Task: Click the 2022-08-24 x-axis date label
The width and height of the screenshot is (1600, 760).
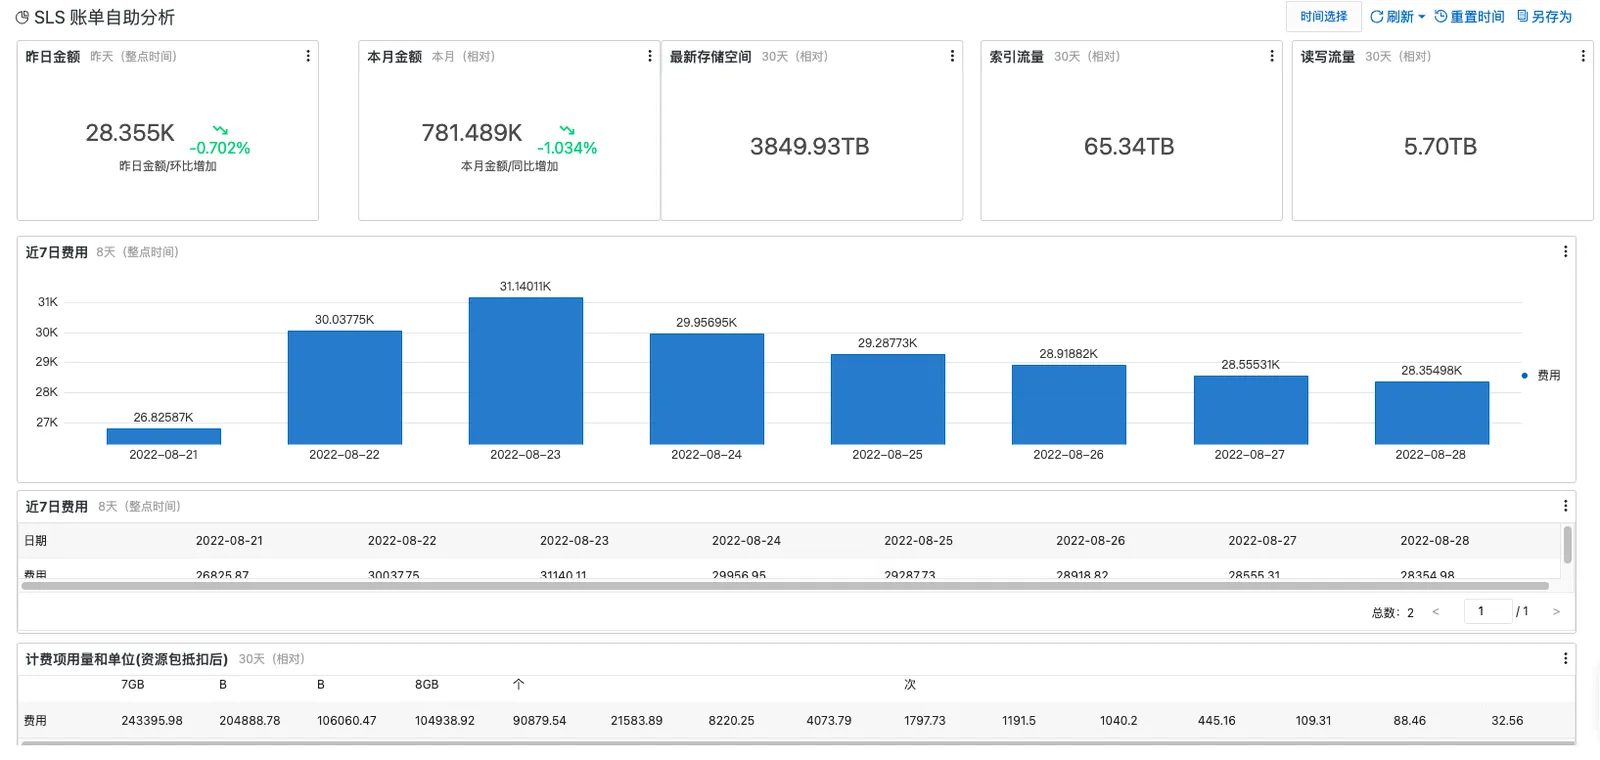Action: point(706,455)
